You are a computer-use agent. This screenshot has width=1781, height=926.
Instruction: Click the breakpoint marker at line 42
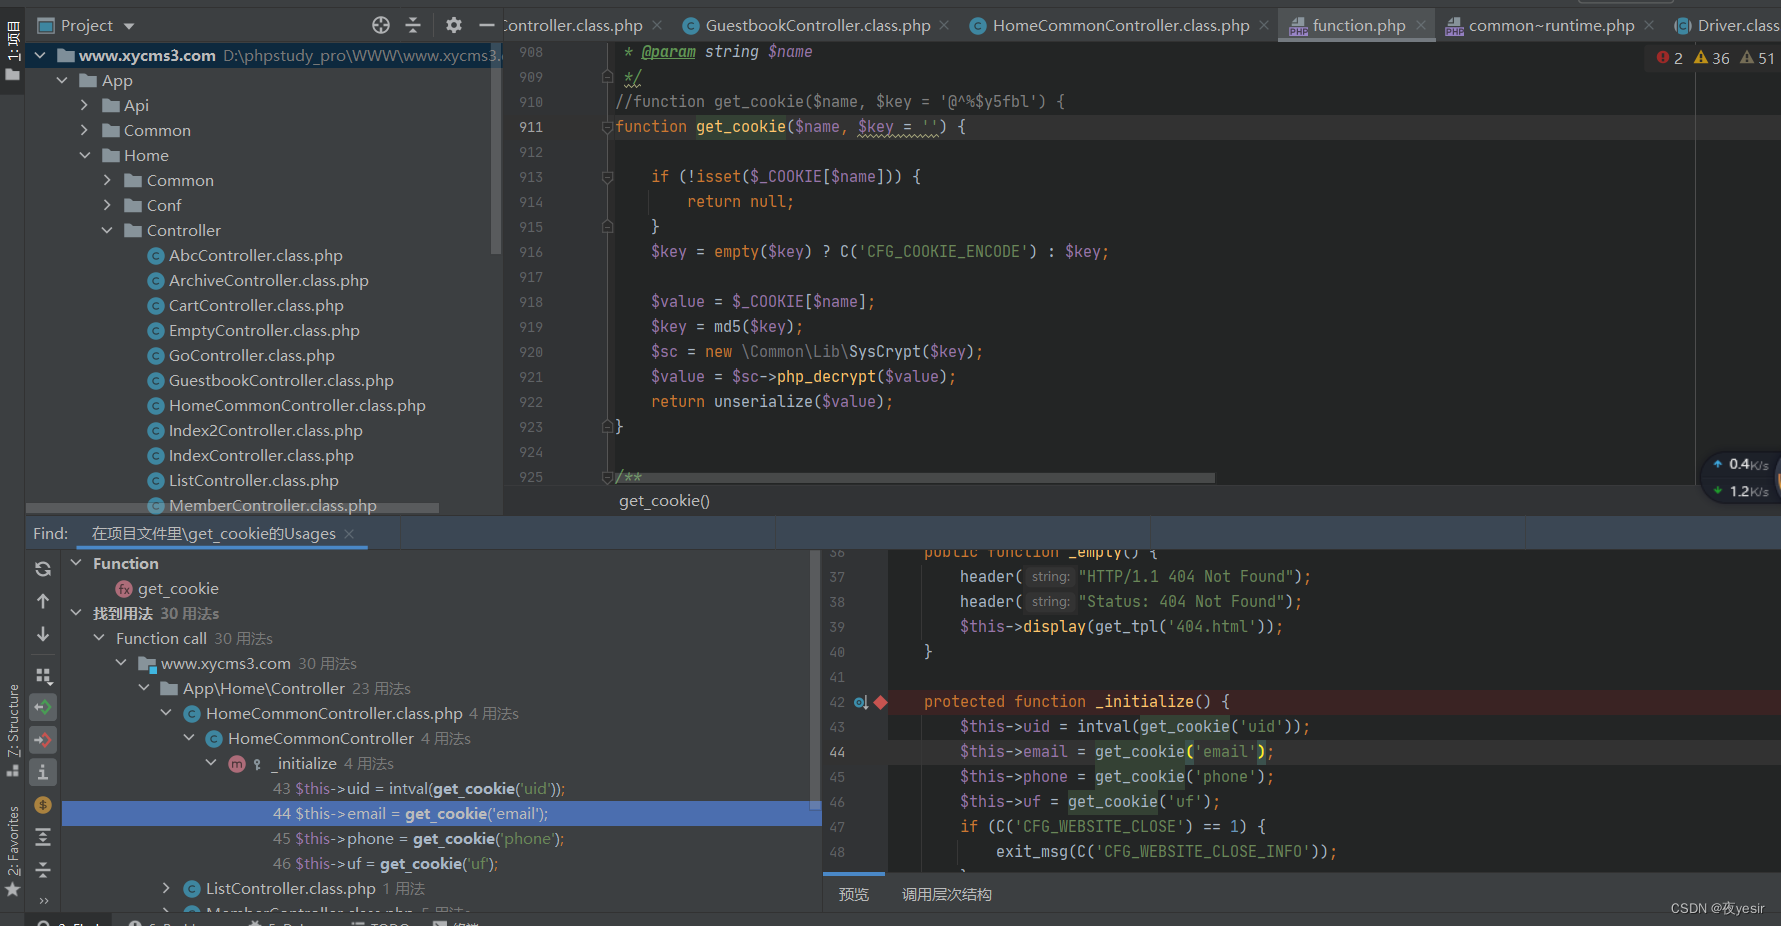881,702
